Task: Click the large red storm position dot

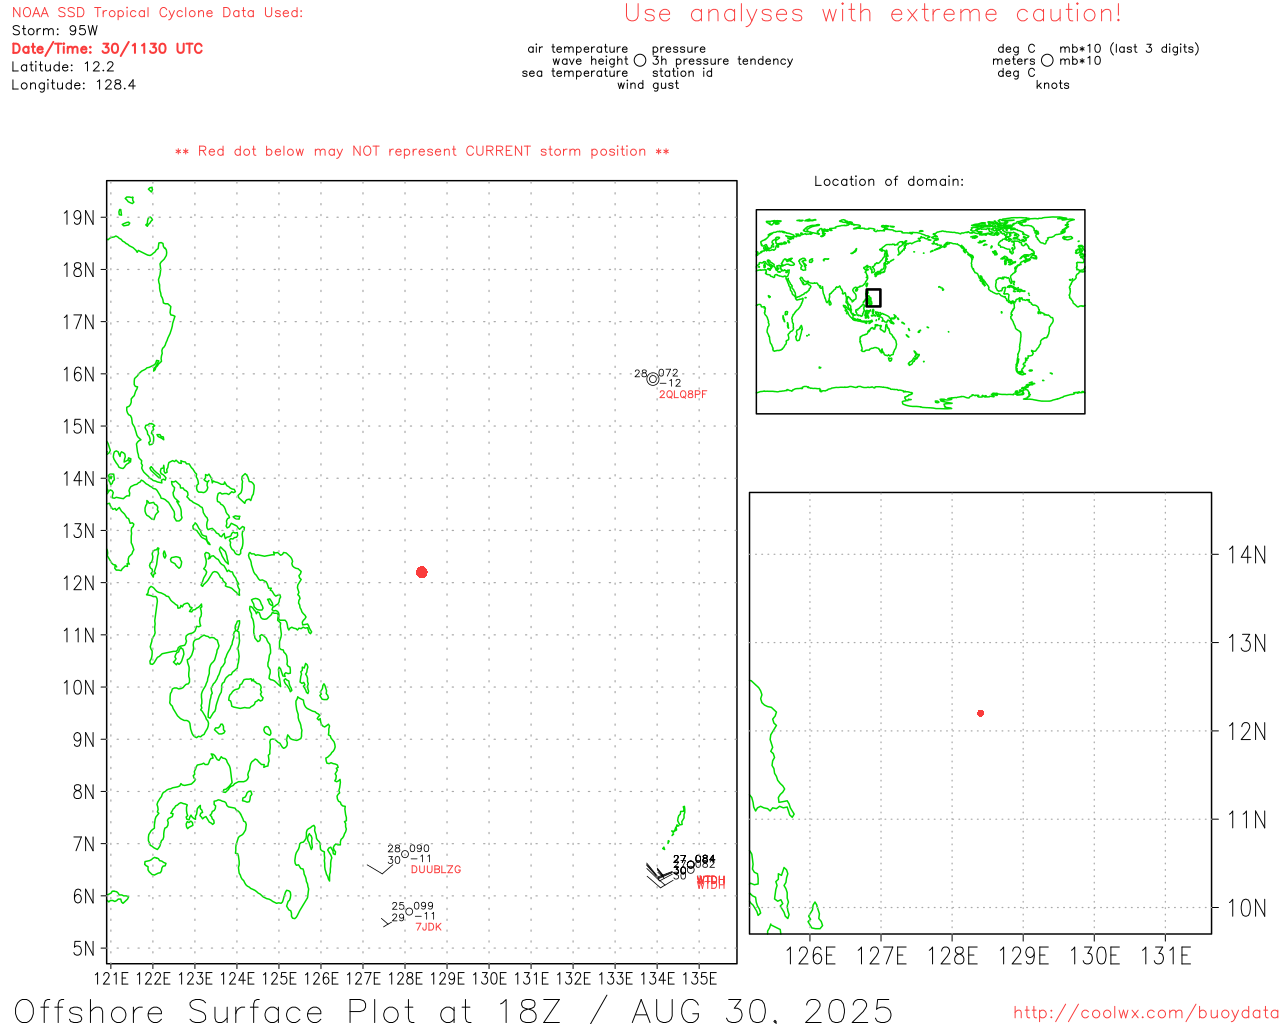Action: click(421, 572)
